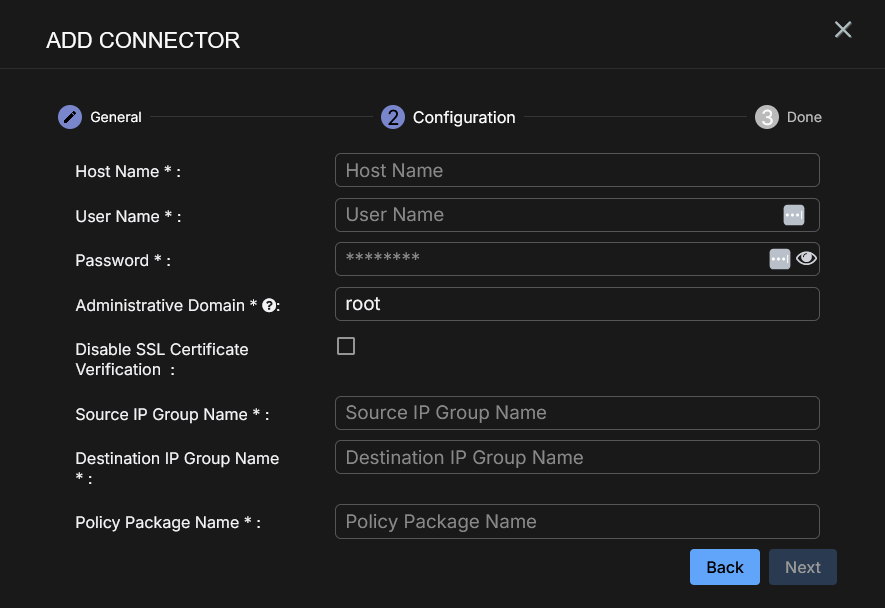Click into the User Name text box
The height and width of the screenshot is (608, 885).
click(x=555, y=215)
